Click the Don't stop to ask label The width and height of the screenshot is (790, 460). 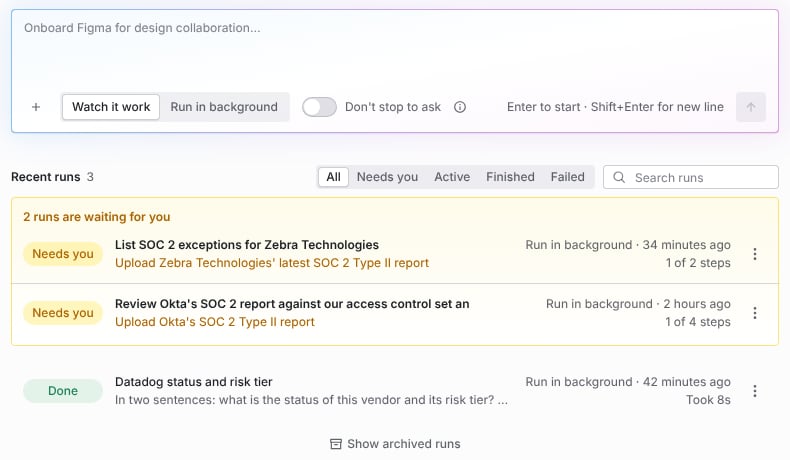tap(392, 107)
